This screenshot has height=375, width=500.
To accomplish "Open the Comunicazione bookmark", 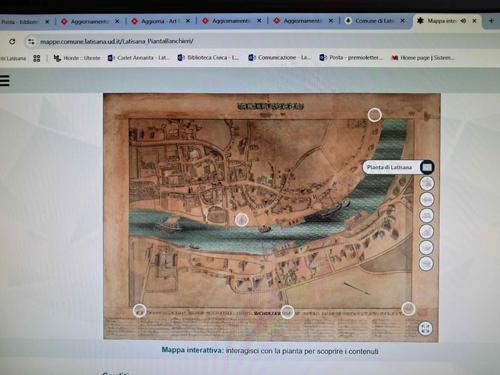I will click(x=279, y=57).
